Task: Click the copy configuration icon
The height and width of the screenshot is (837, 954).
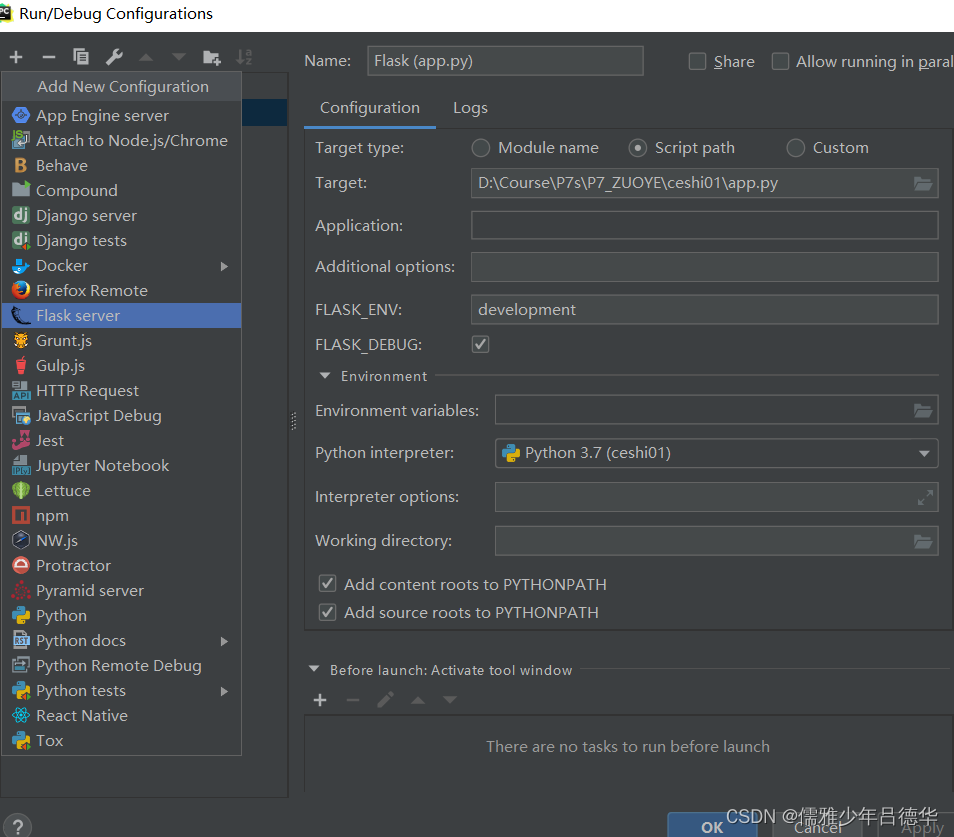Action: coord(81,57)
